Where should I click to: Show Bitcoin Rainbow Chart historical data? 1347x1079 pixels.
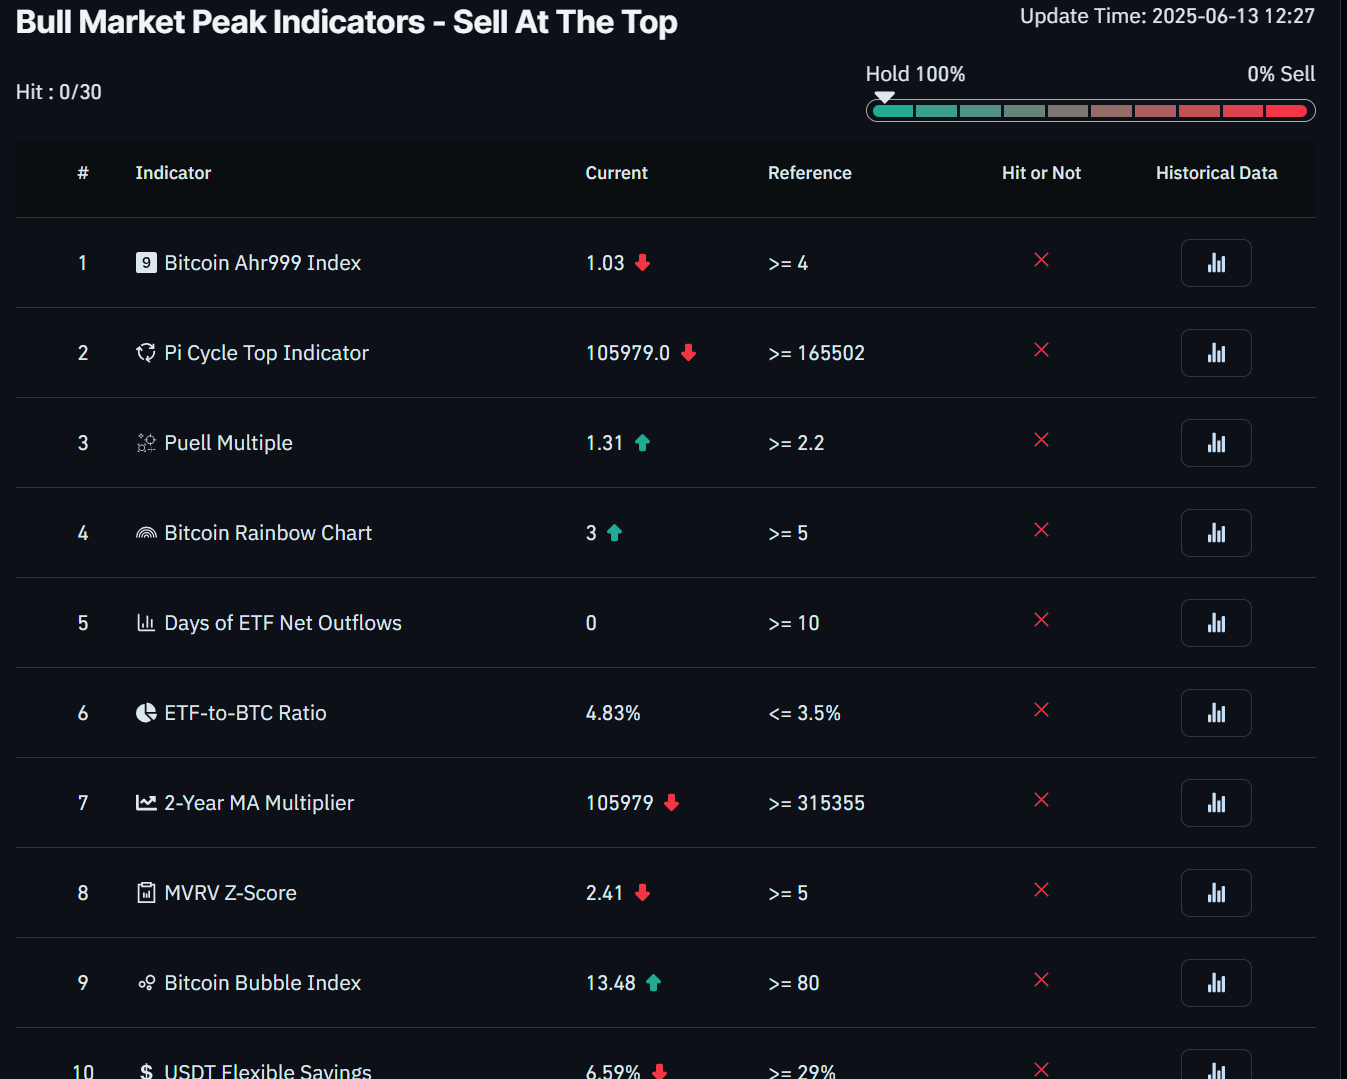pyautogui.click(x=1215, y=533)
